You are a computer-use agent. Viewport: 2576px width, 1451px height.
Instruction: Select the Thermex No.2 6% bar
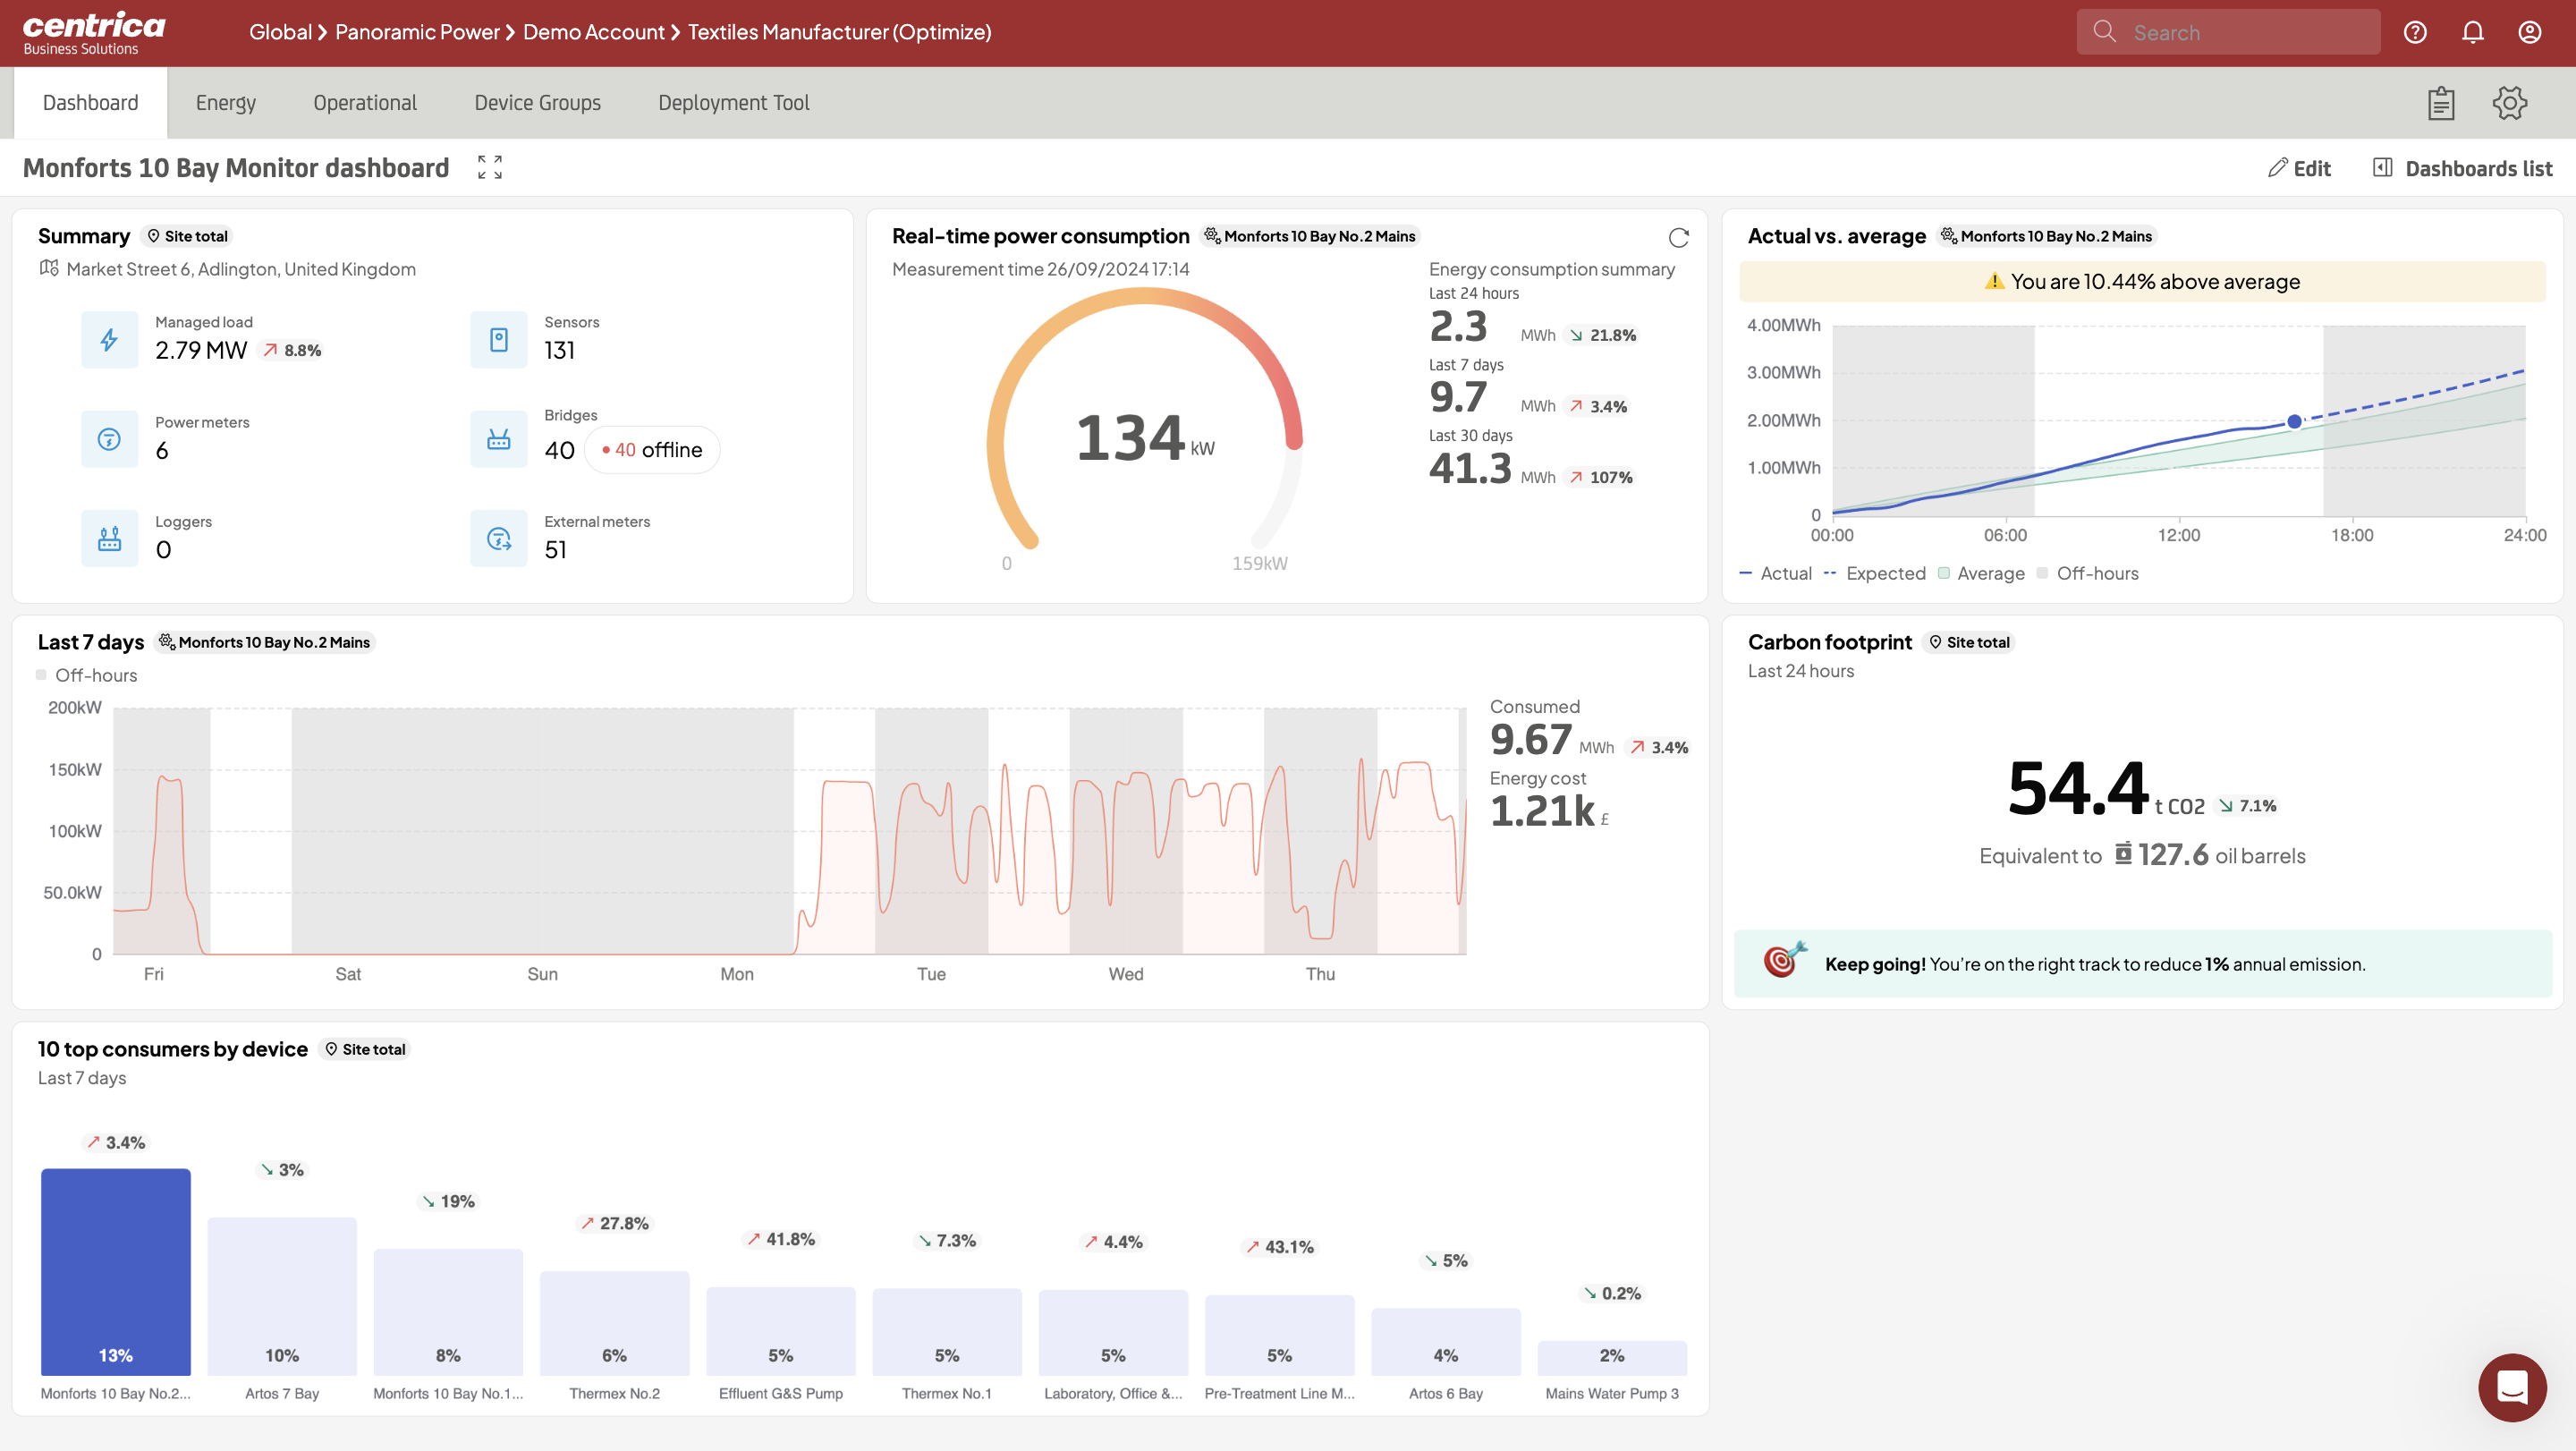[x=615, y=1323]
